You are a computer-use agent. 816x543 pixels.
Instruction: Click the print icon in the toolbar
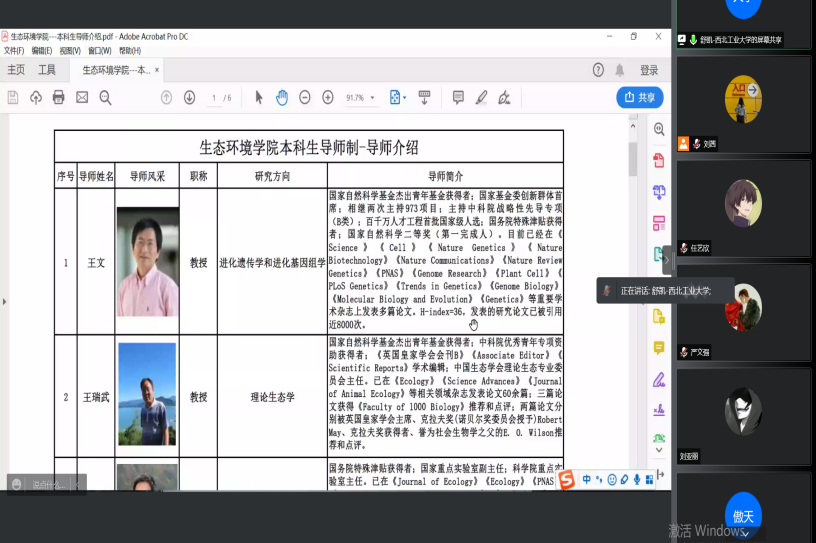58,97
